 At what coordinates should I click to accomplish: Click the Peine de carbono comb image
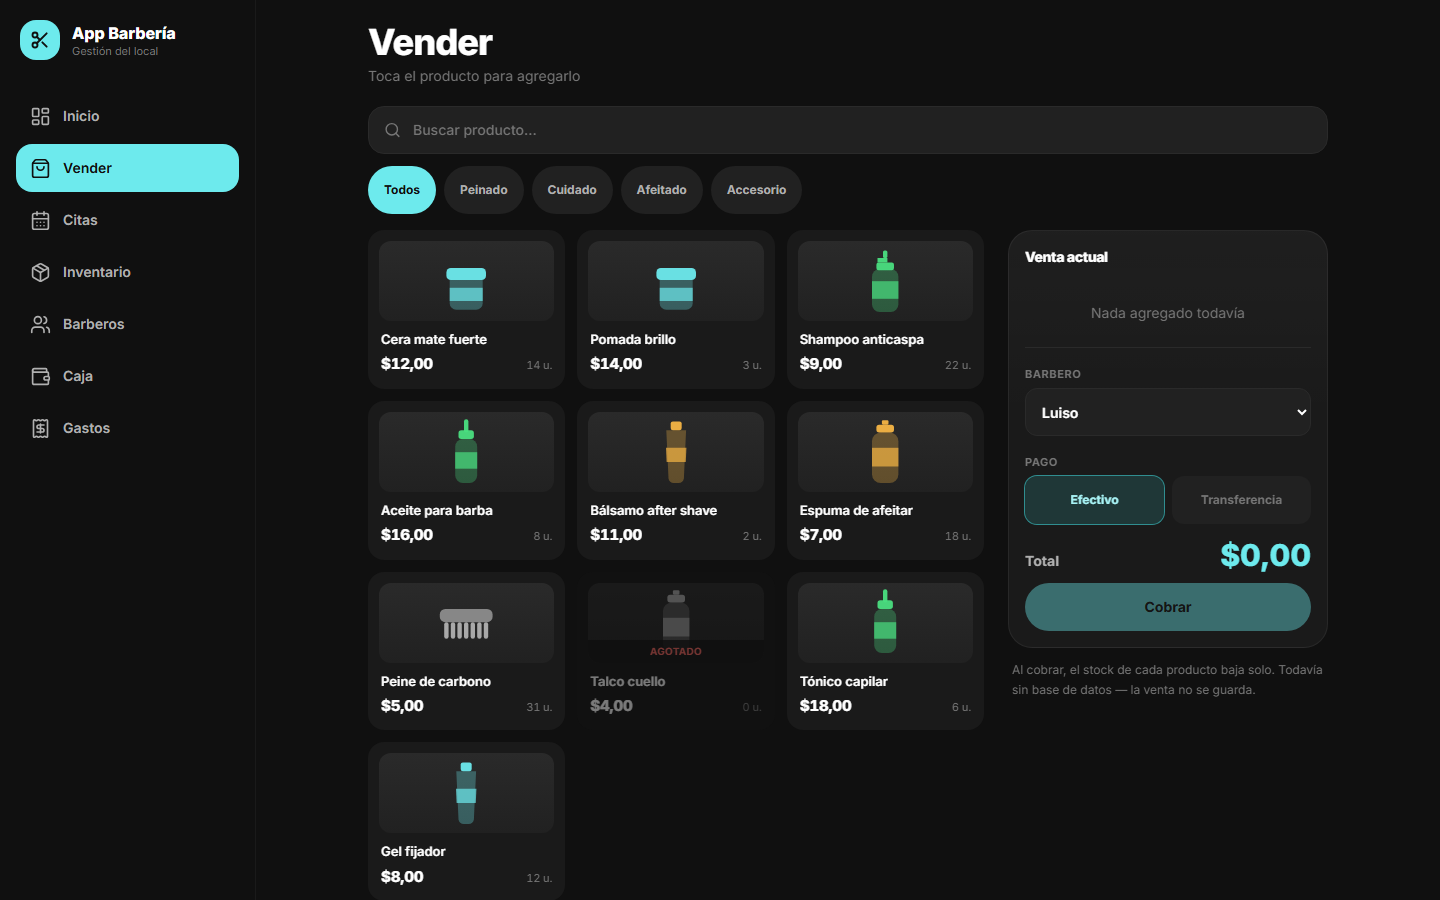click(x=466, y=623)
